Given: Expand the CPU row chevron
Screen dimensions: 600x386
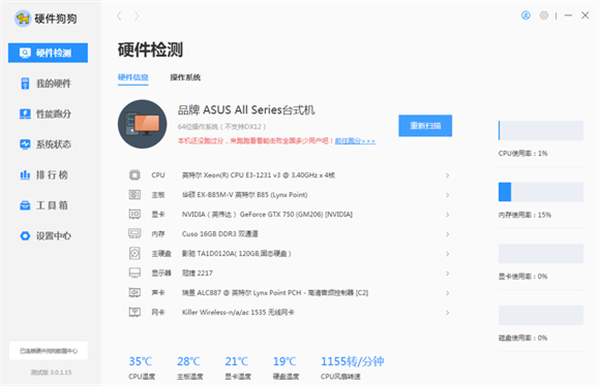Looking at the screenshot, I should tap(447, 176).
